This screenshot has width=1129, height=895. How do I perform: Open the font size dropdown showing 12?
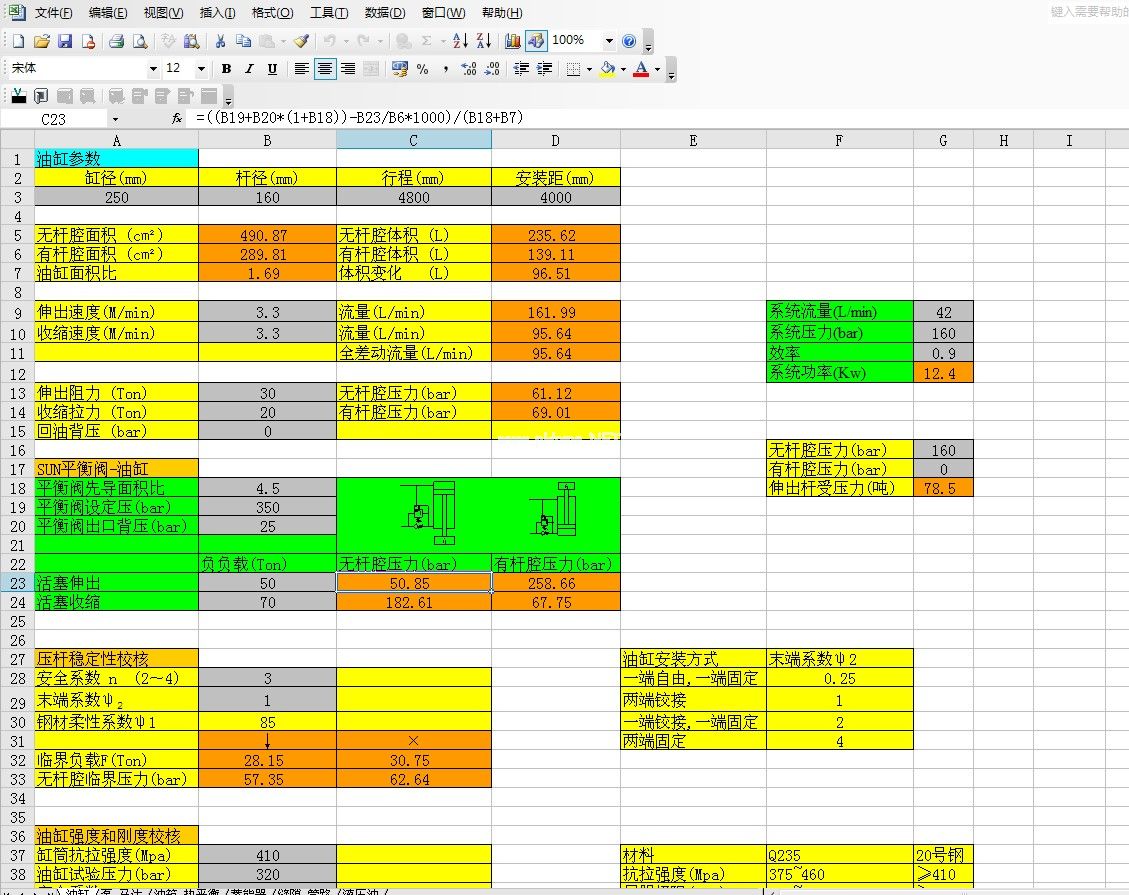click(201, 68)
